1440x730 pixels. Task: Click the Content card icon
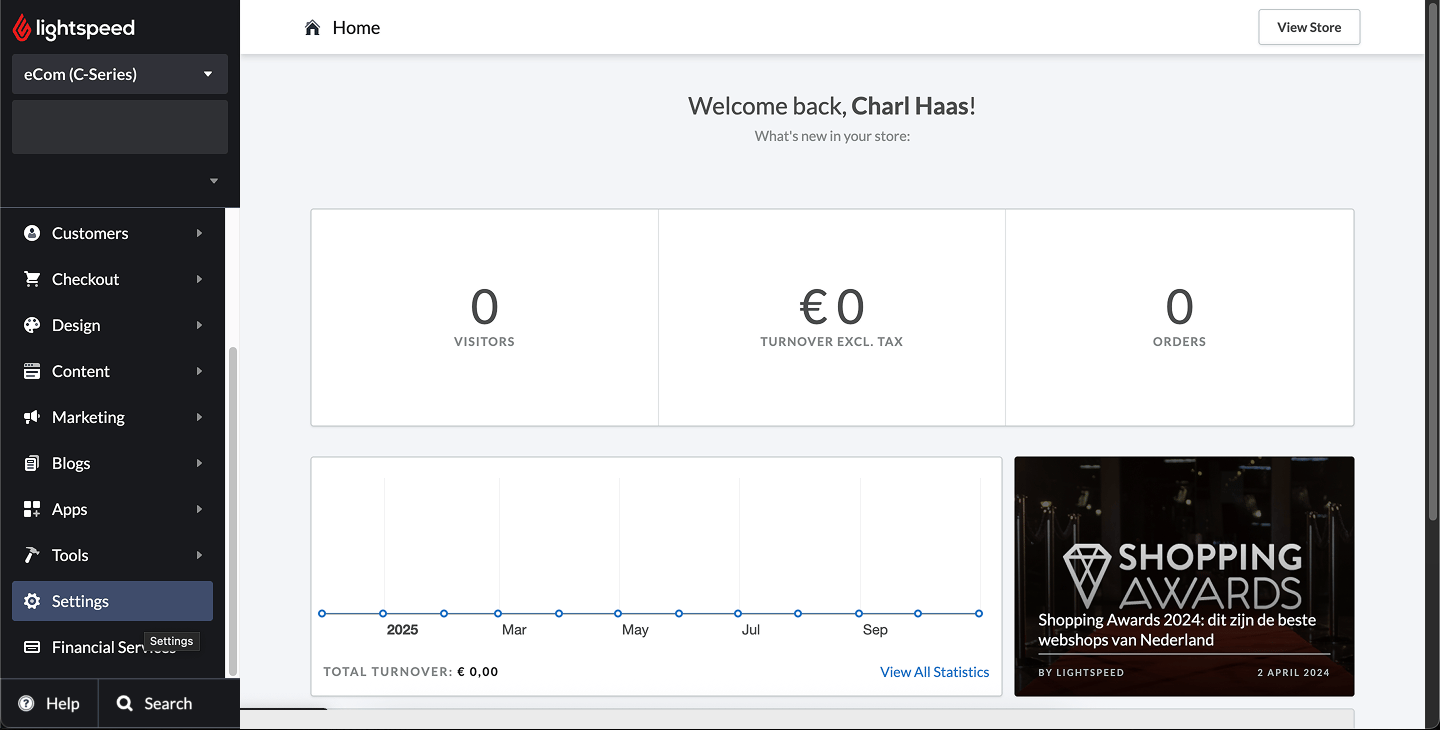[x=32, y=371]
